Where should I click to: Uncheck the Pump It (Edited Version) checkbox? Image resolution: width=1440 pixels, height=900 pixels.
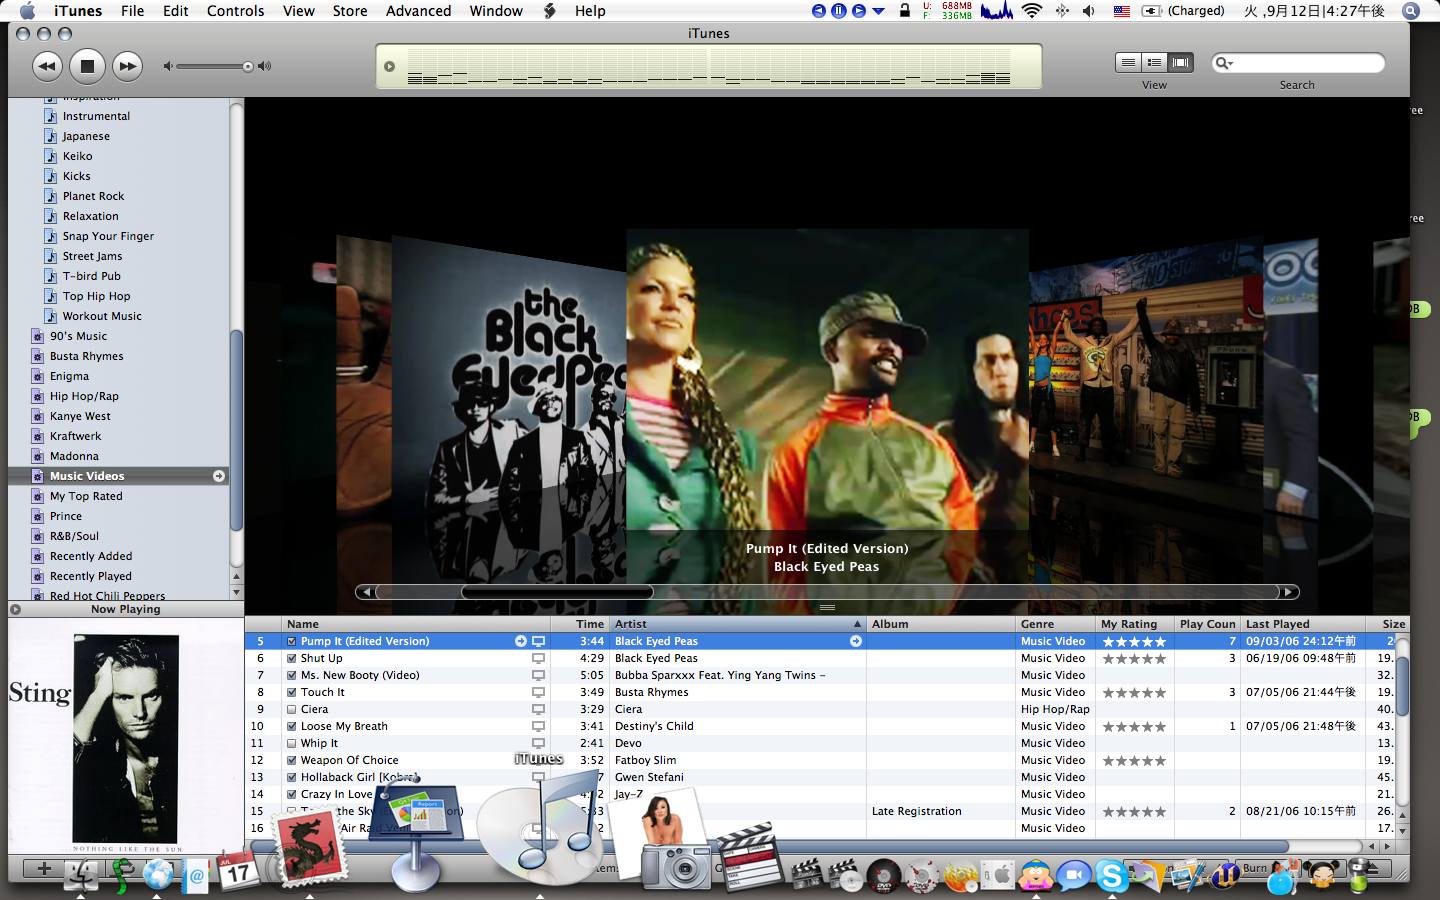click(x=291, y=641)
